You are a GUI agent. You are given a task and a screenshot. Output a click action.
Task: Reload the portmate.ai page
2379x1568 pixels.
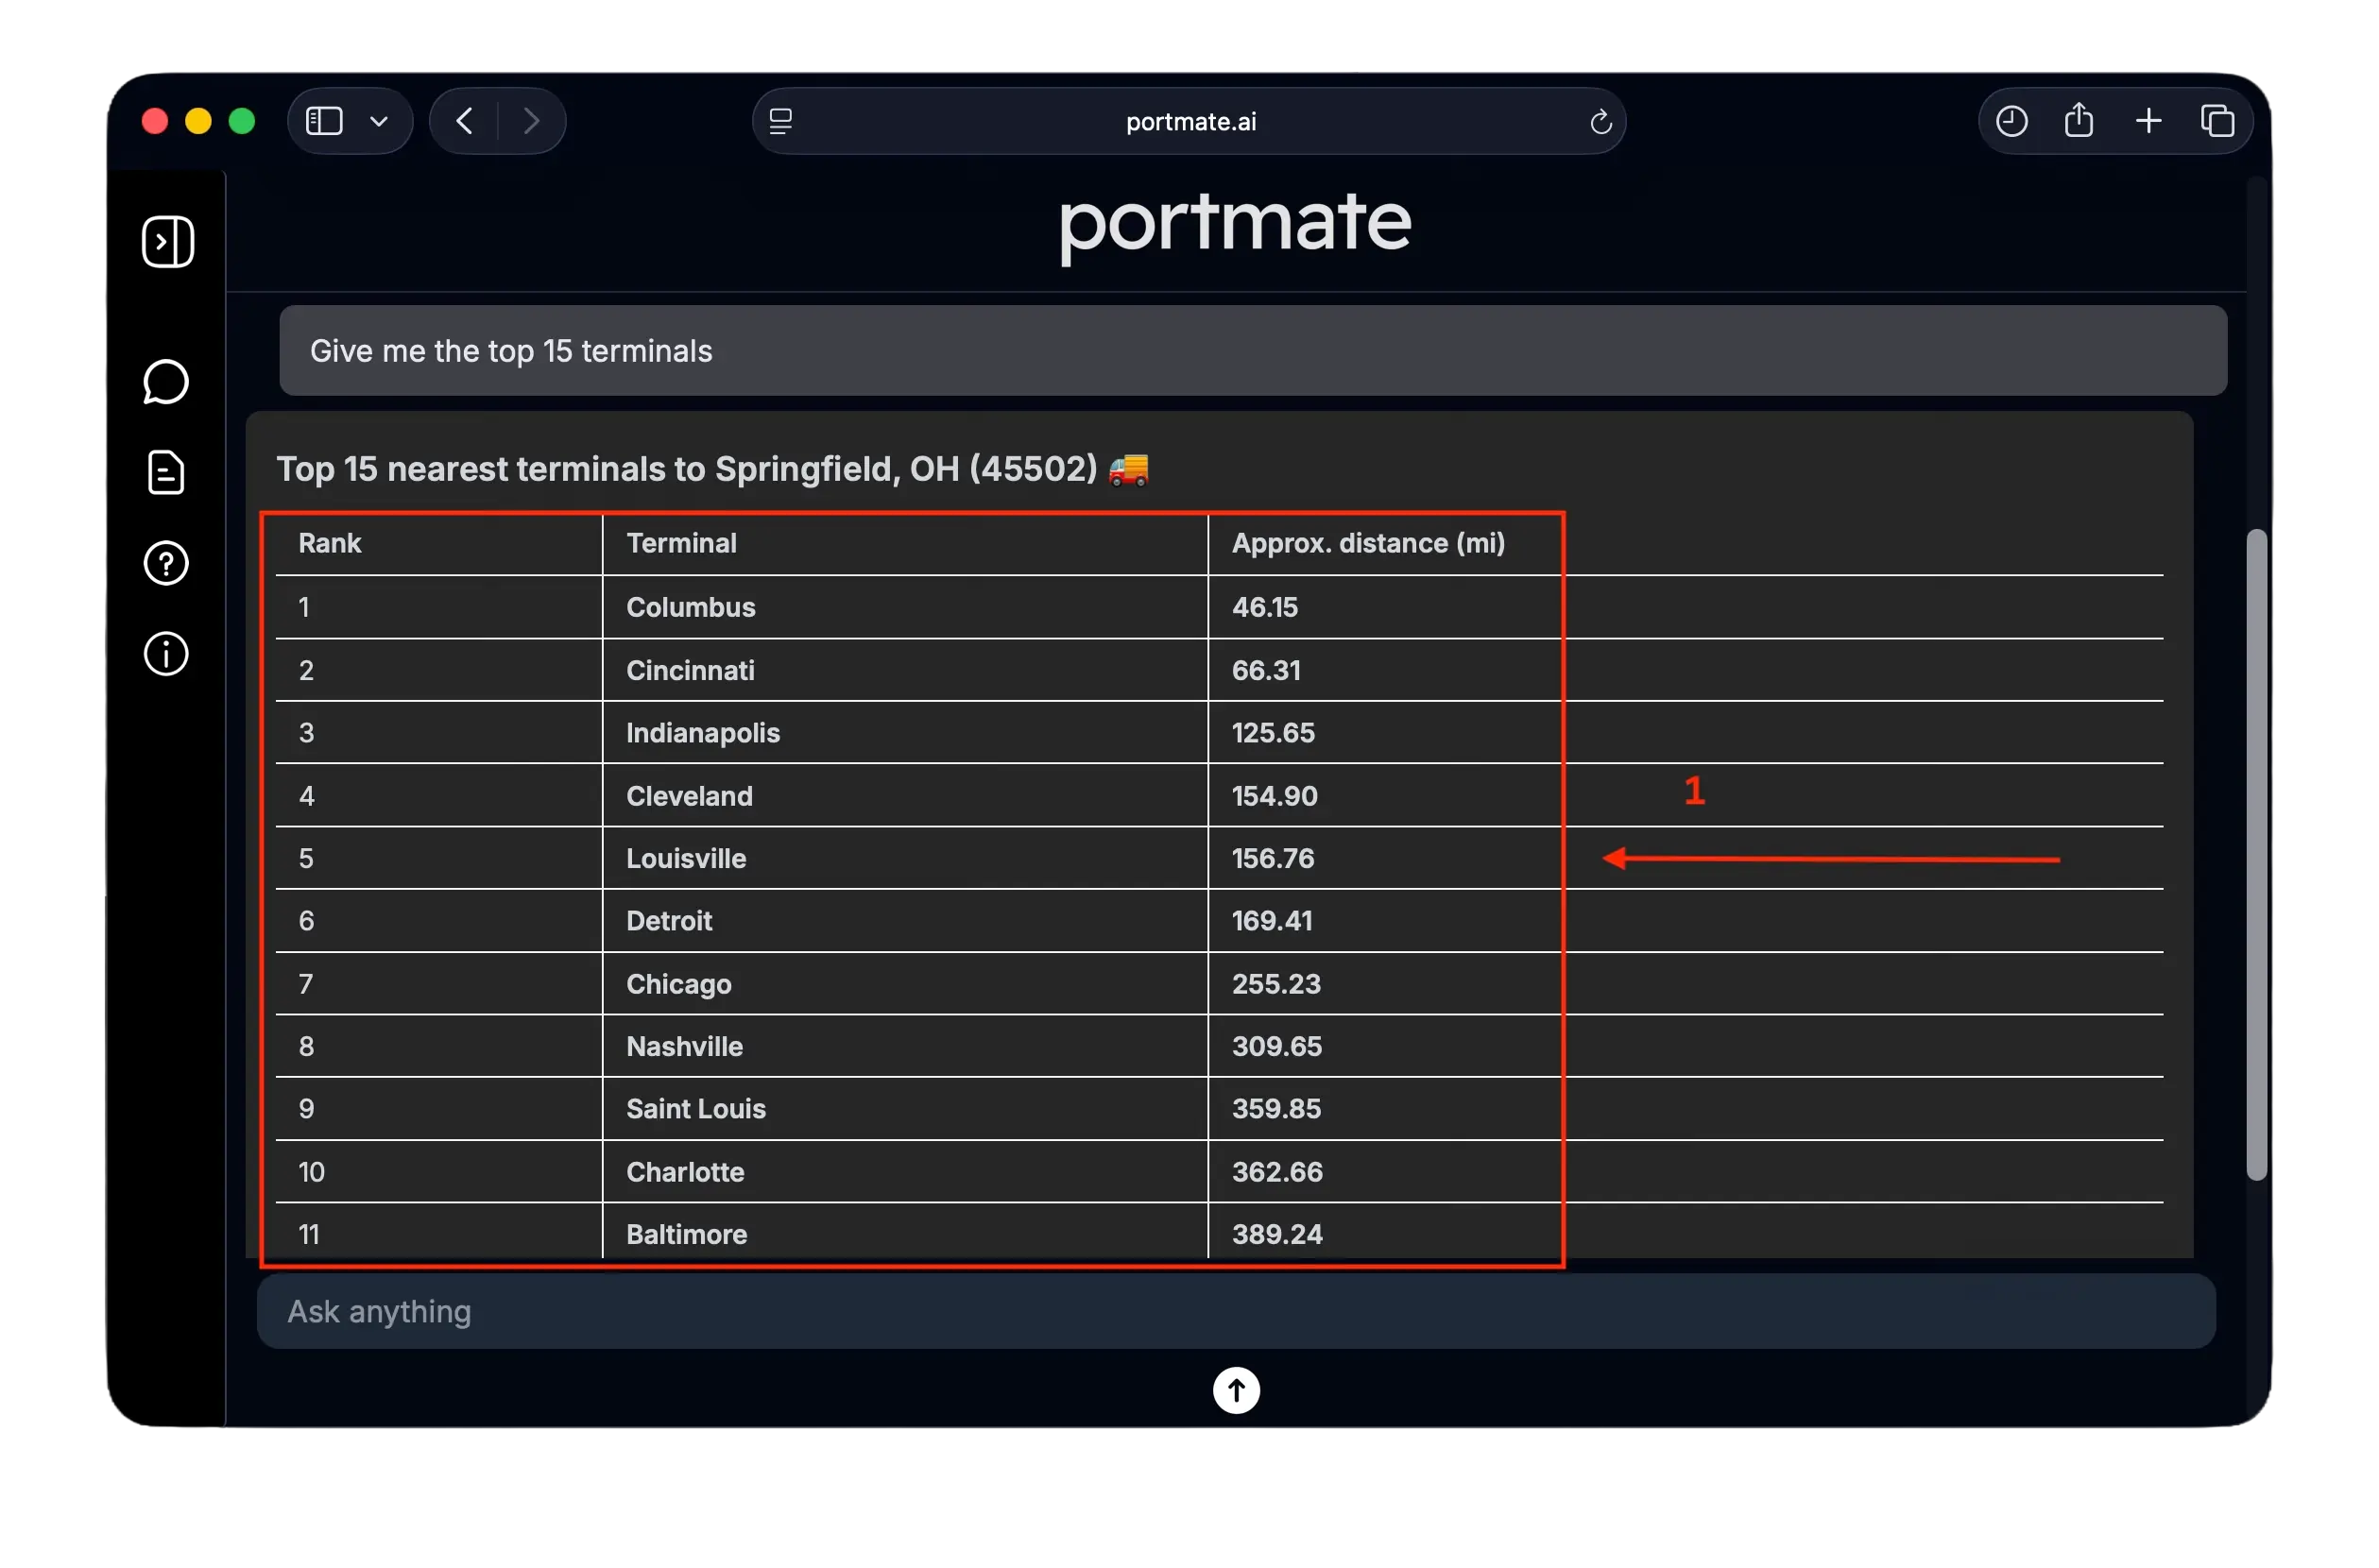click(x=1600, y=121)
